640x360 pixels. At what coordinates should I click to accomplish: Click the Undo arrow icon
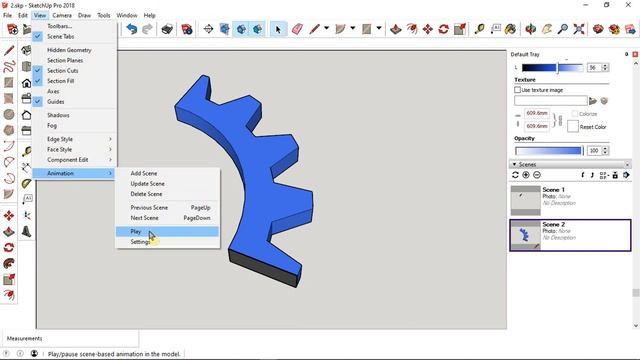tap(131, 29)
